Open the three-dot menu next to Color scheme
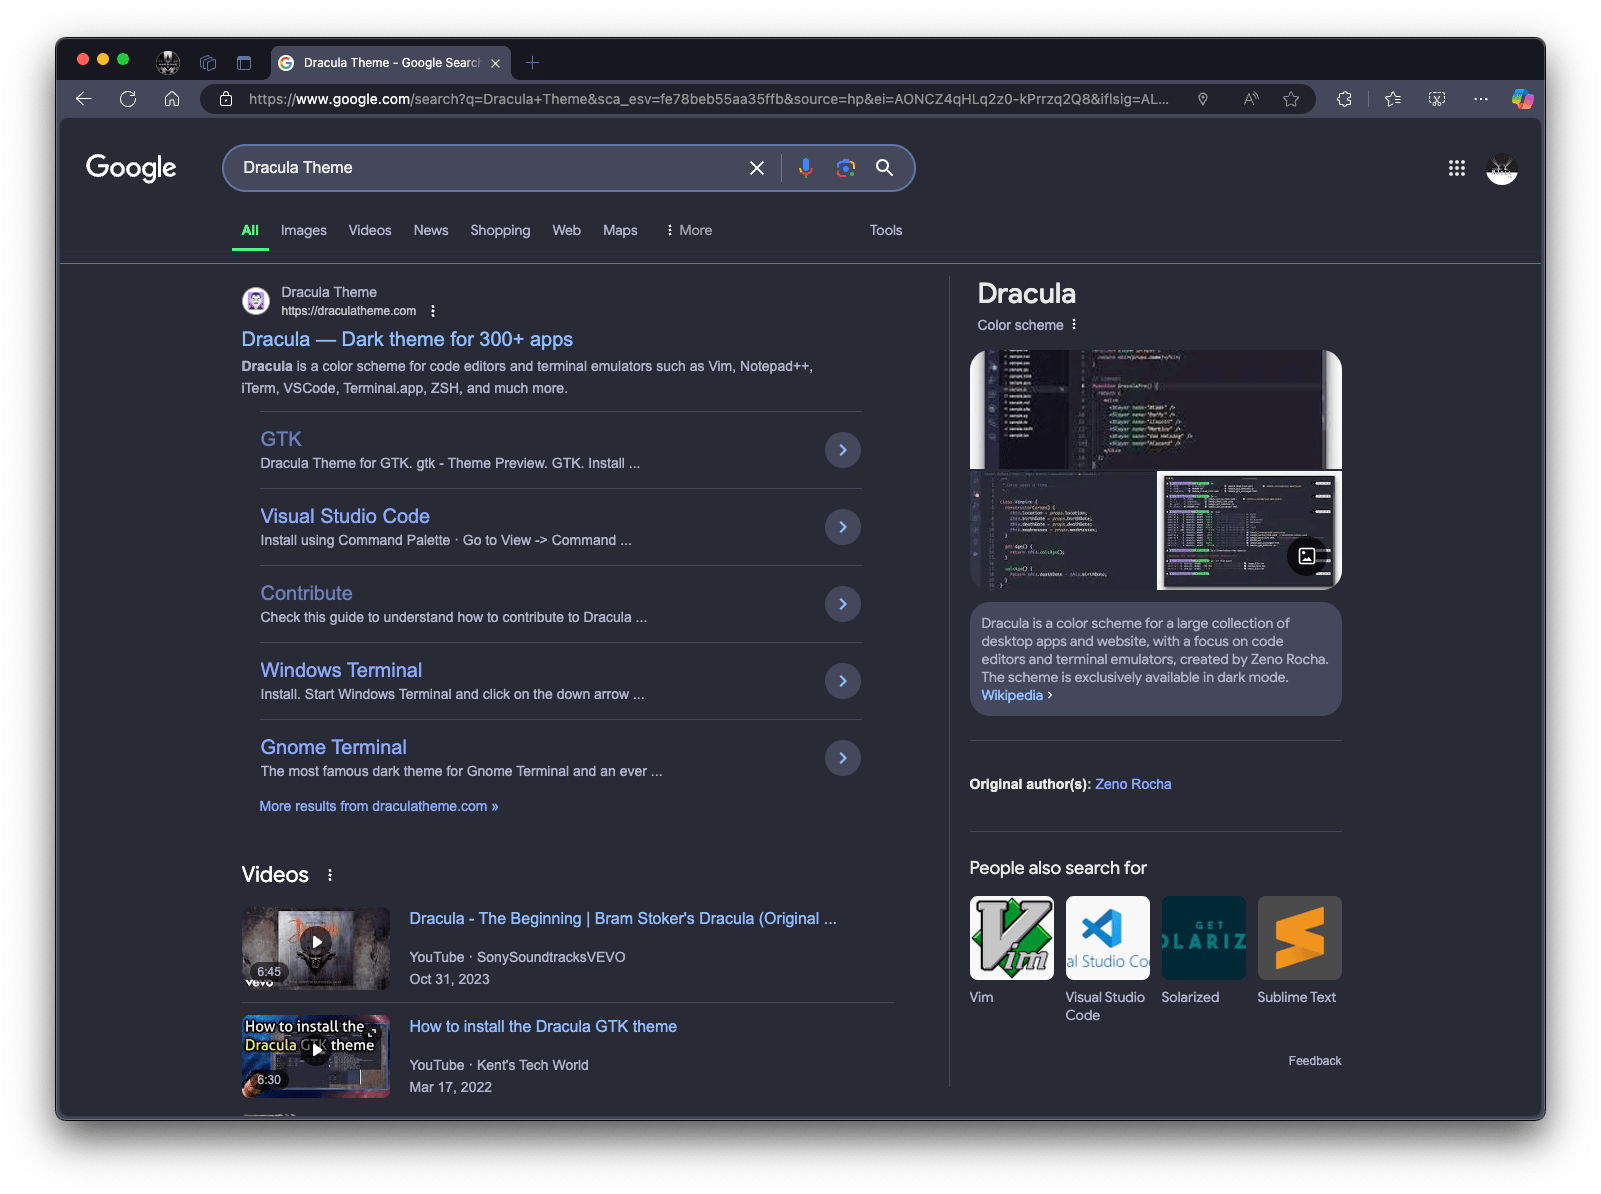The width and height of the screenshot is (1601, 1194). coord(1073,325)
